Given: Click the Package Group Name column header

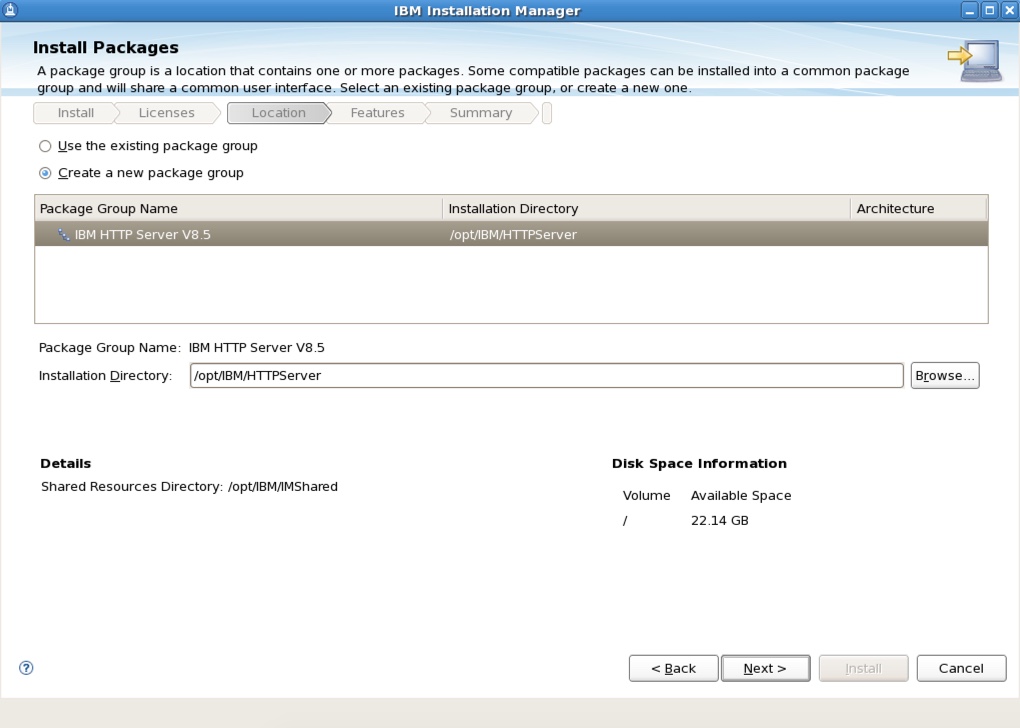Looking at the screenshot, I should (x=238, y=208).
